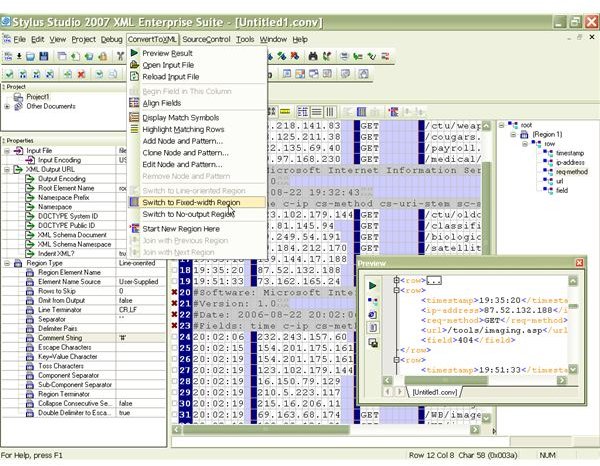Collapse the second row element in Preview
The height and width of the screenshot is (466, 600).
396,290
